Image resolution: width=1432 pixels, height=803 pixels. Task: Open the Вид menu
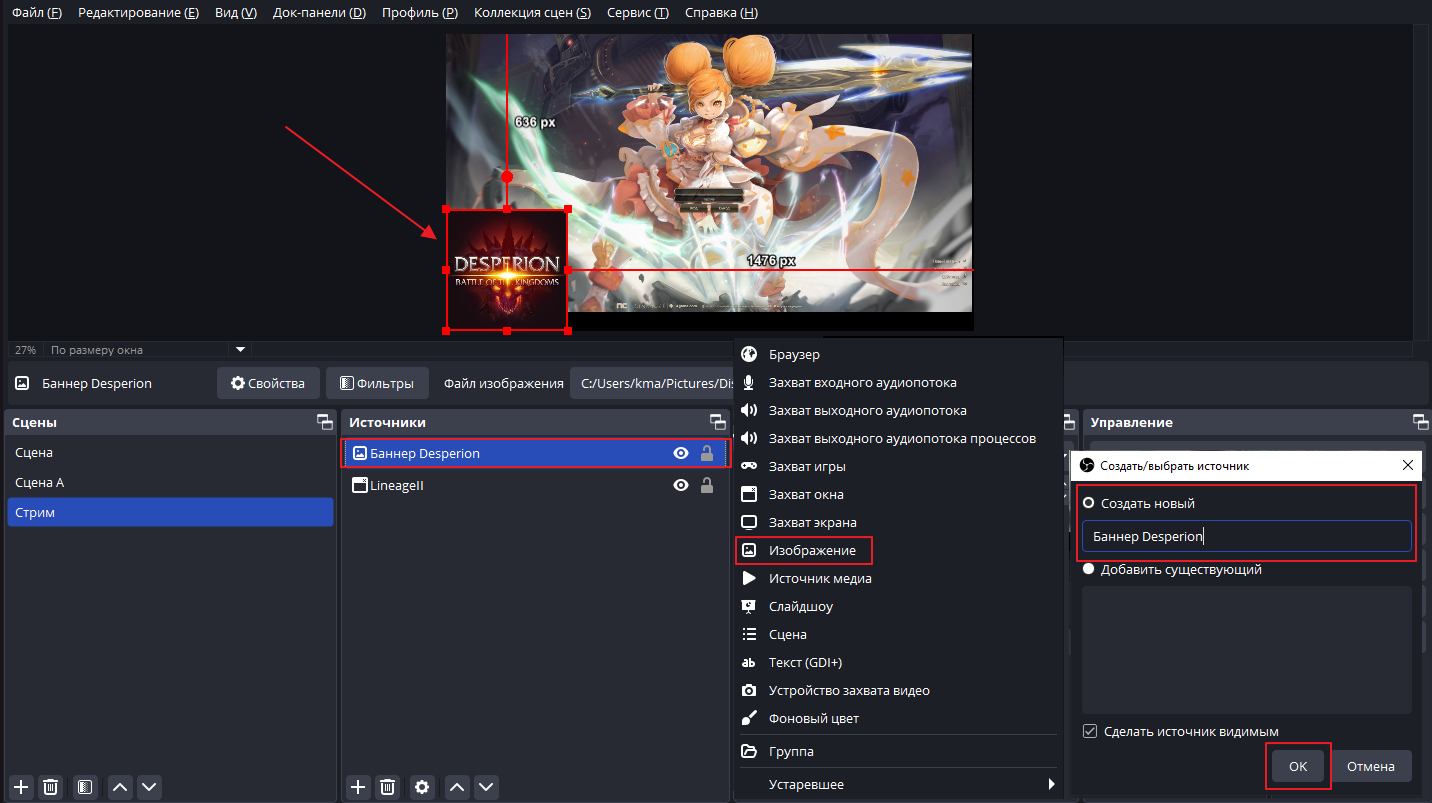(x=236, y=13)
